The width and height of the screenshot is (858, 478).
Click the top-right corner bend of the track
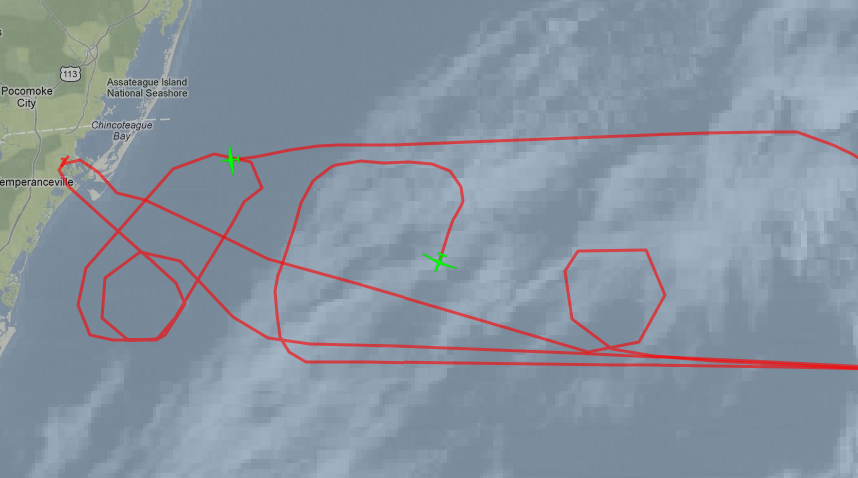coord(797,132)
